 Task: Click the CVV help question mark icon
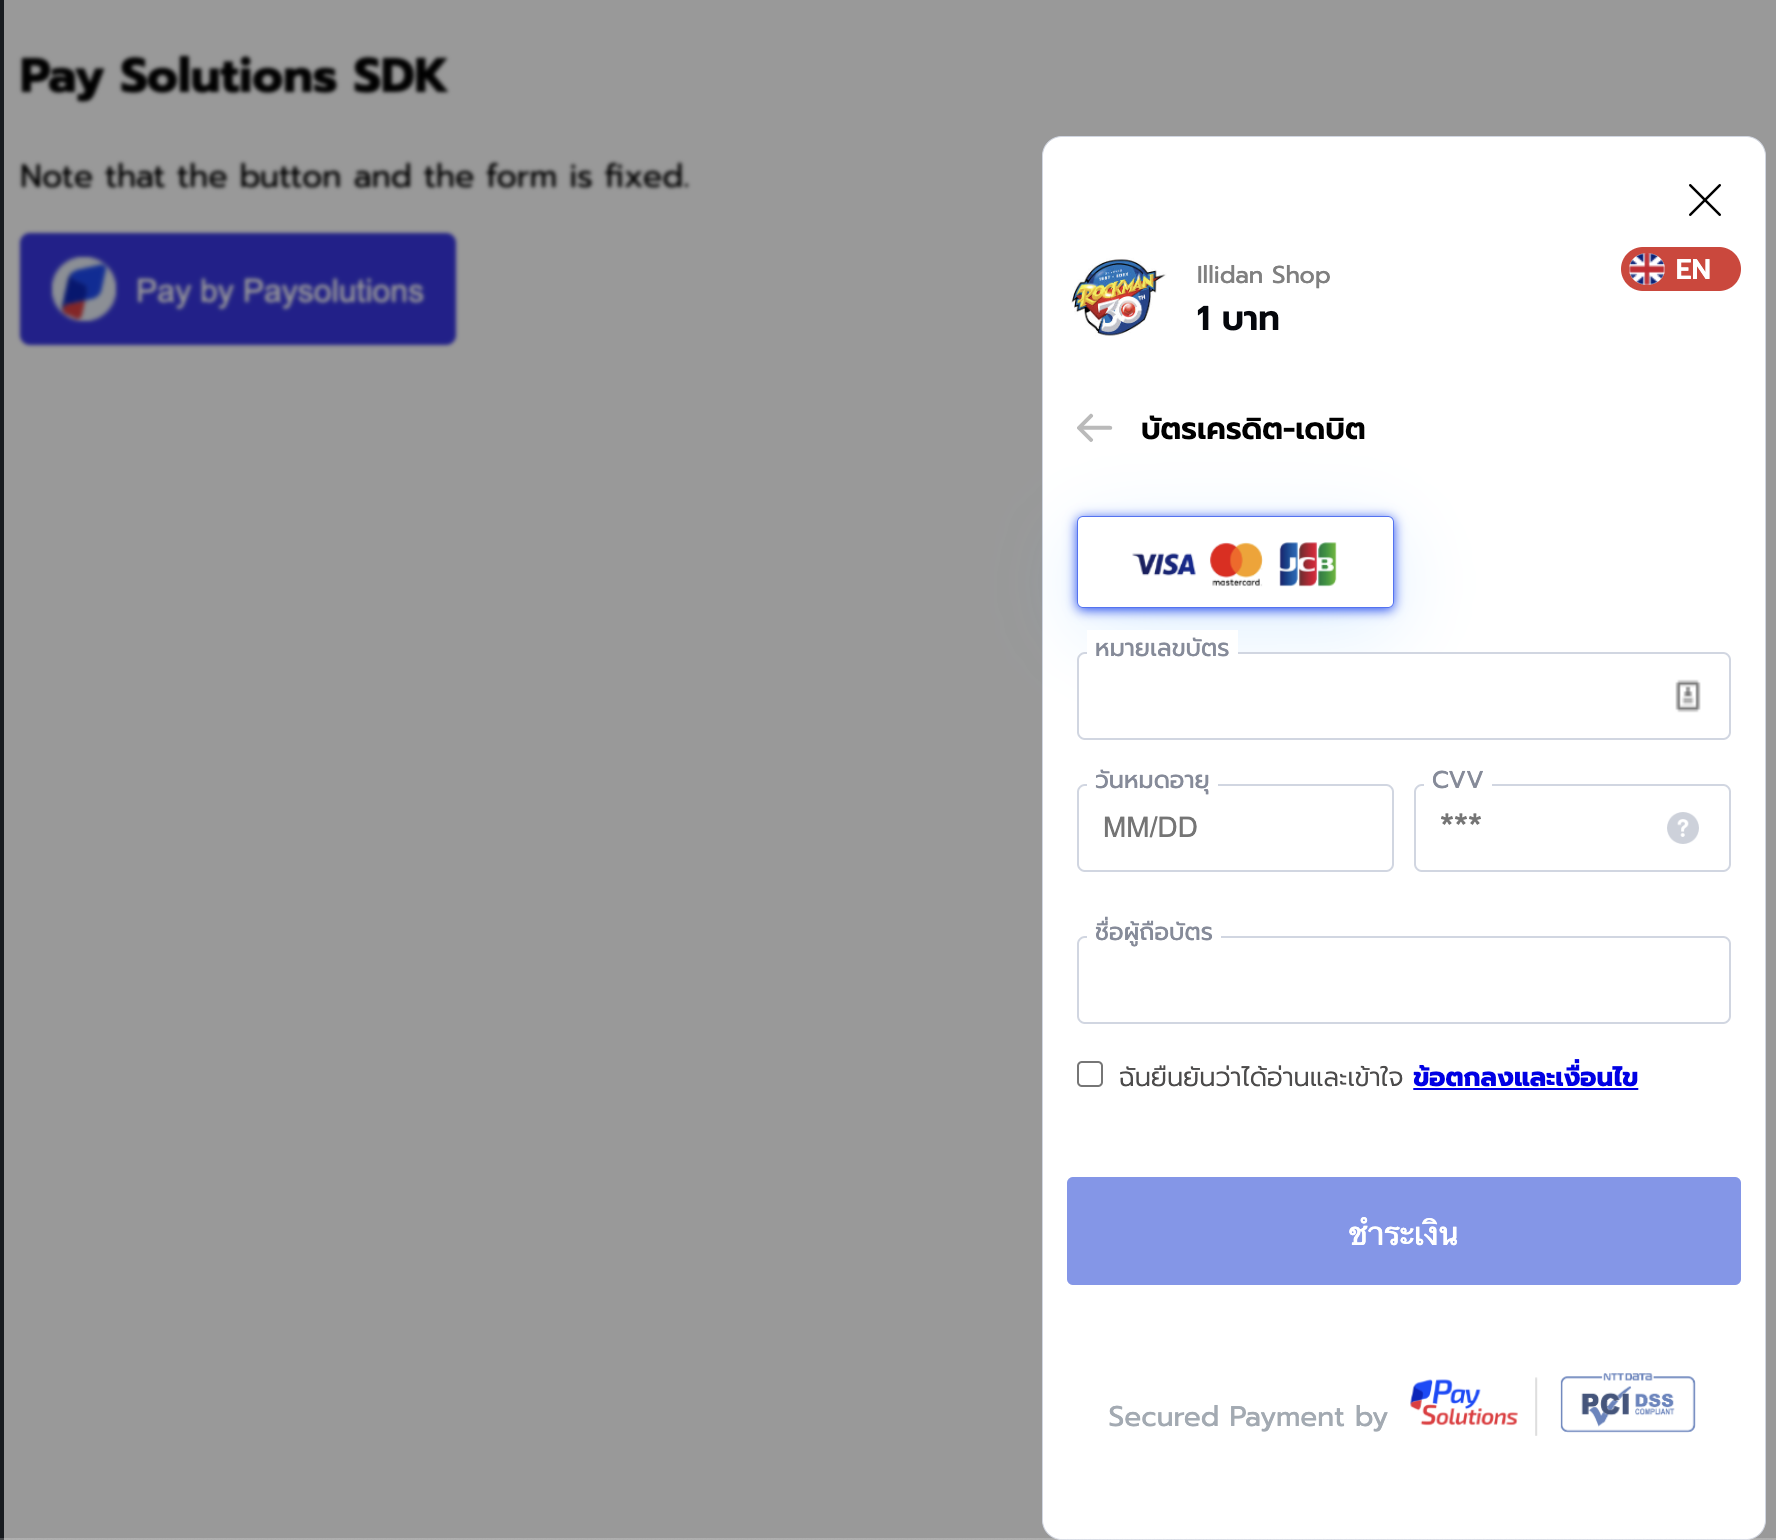click(1682, 828)
